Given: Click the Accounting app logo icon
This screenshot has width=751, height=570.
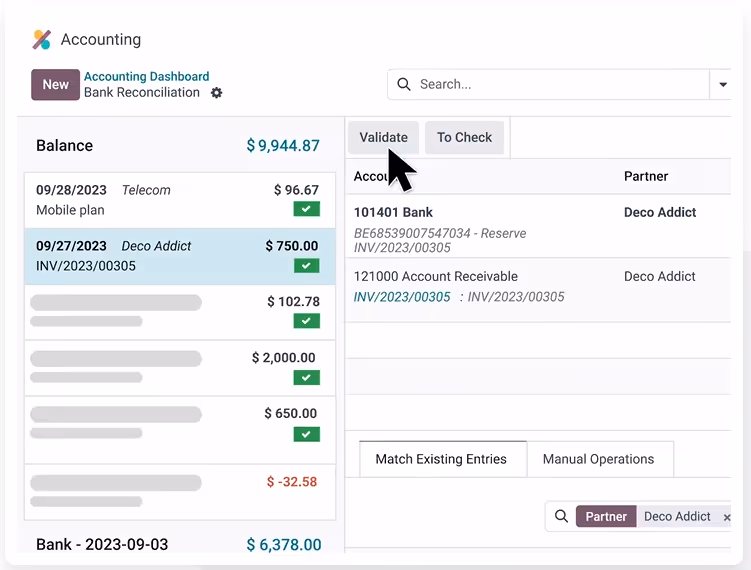Looking at the screenshot, I should point(42,40).
